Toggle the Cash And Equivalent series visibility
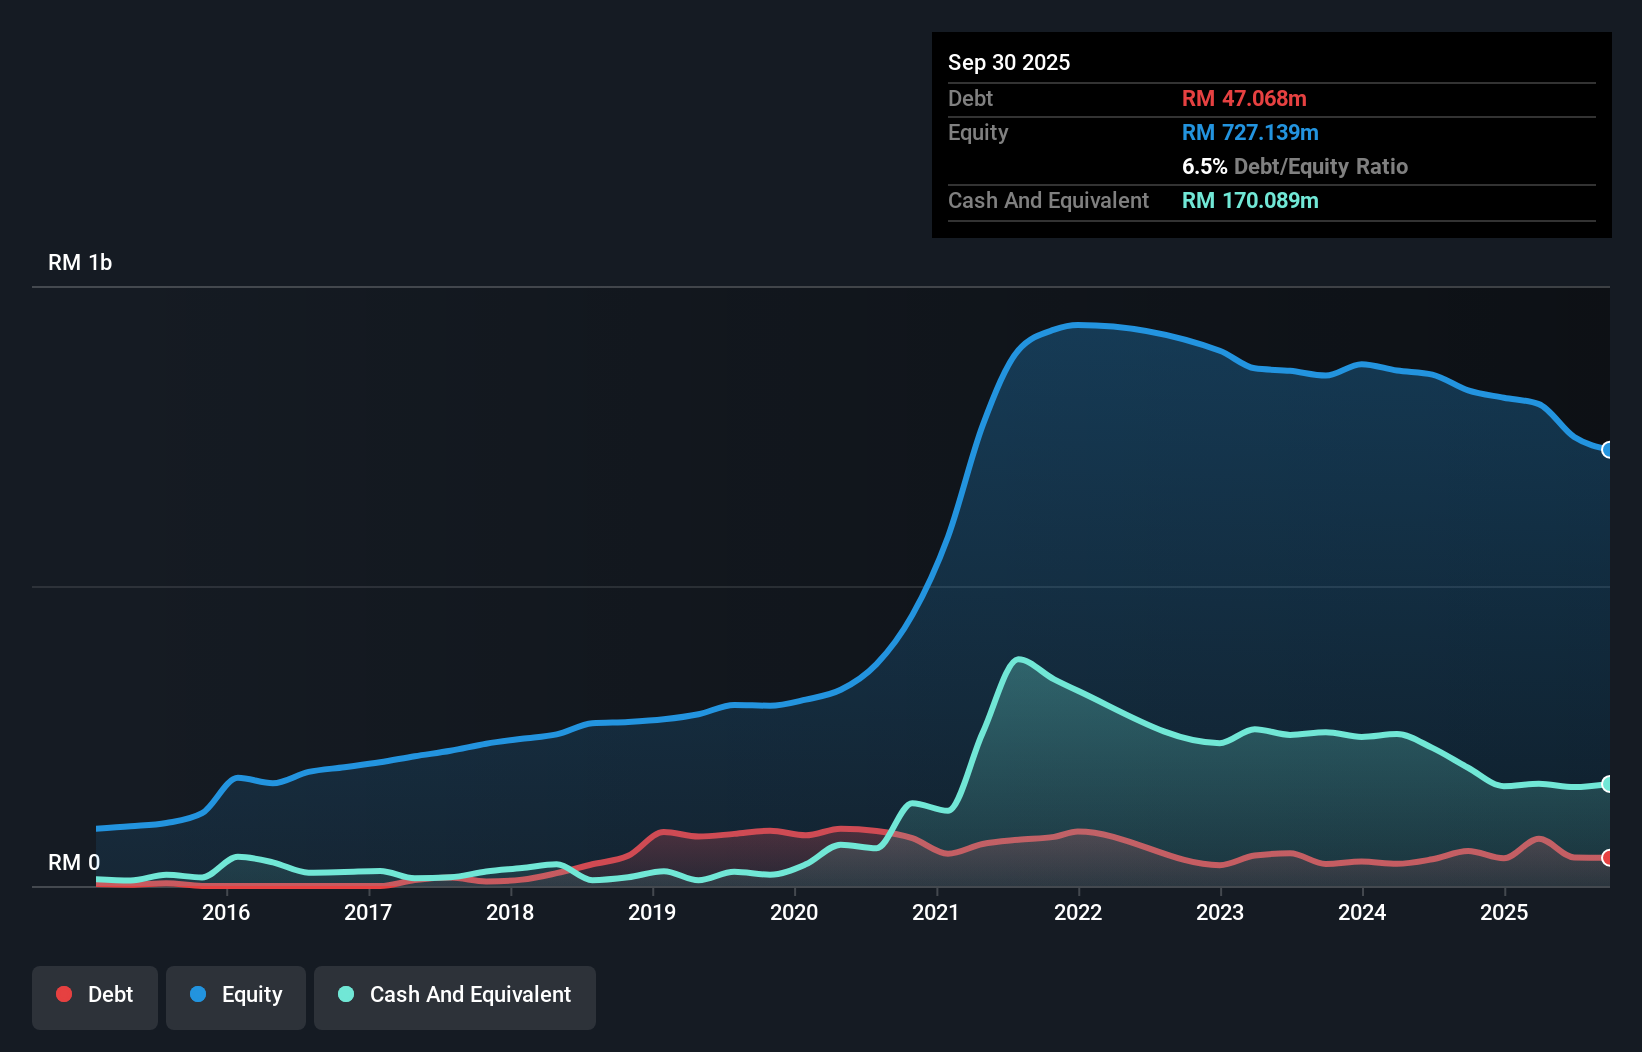Image resolution: width=1642 pixels, height=1052 pixels. (x=455, y=996)
